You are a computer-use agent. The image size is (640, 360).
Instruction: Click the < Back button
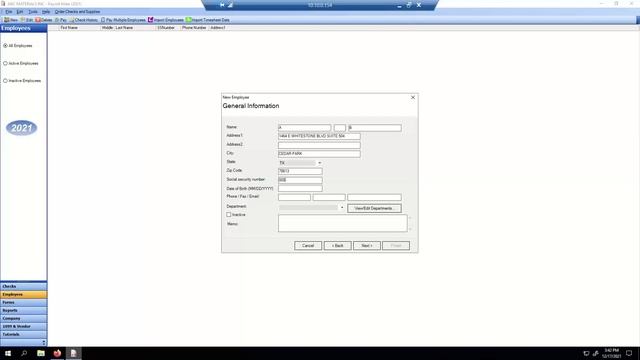[x=338, y=246]
